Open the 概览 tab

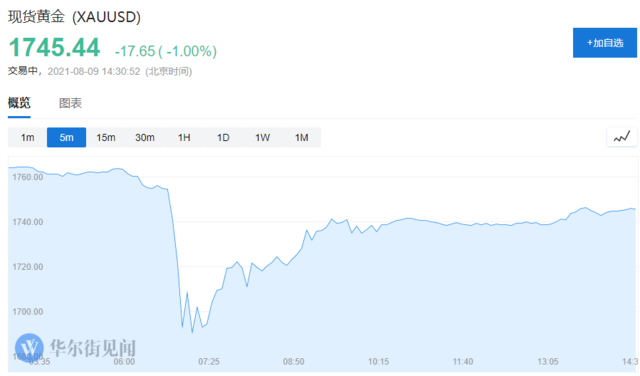19,103
